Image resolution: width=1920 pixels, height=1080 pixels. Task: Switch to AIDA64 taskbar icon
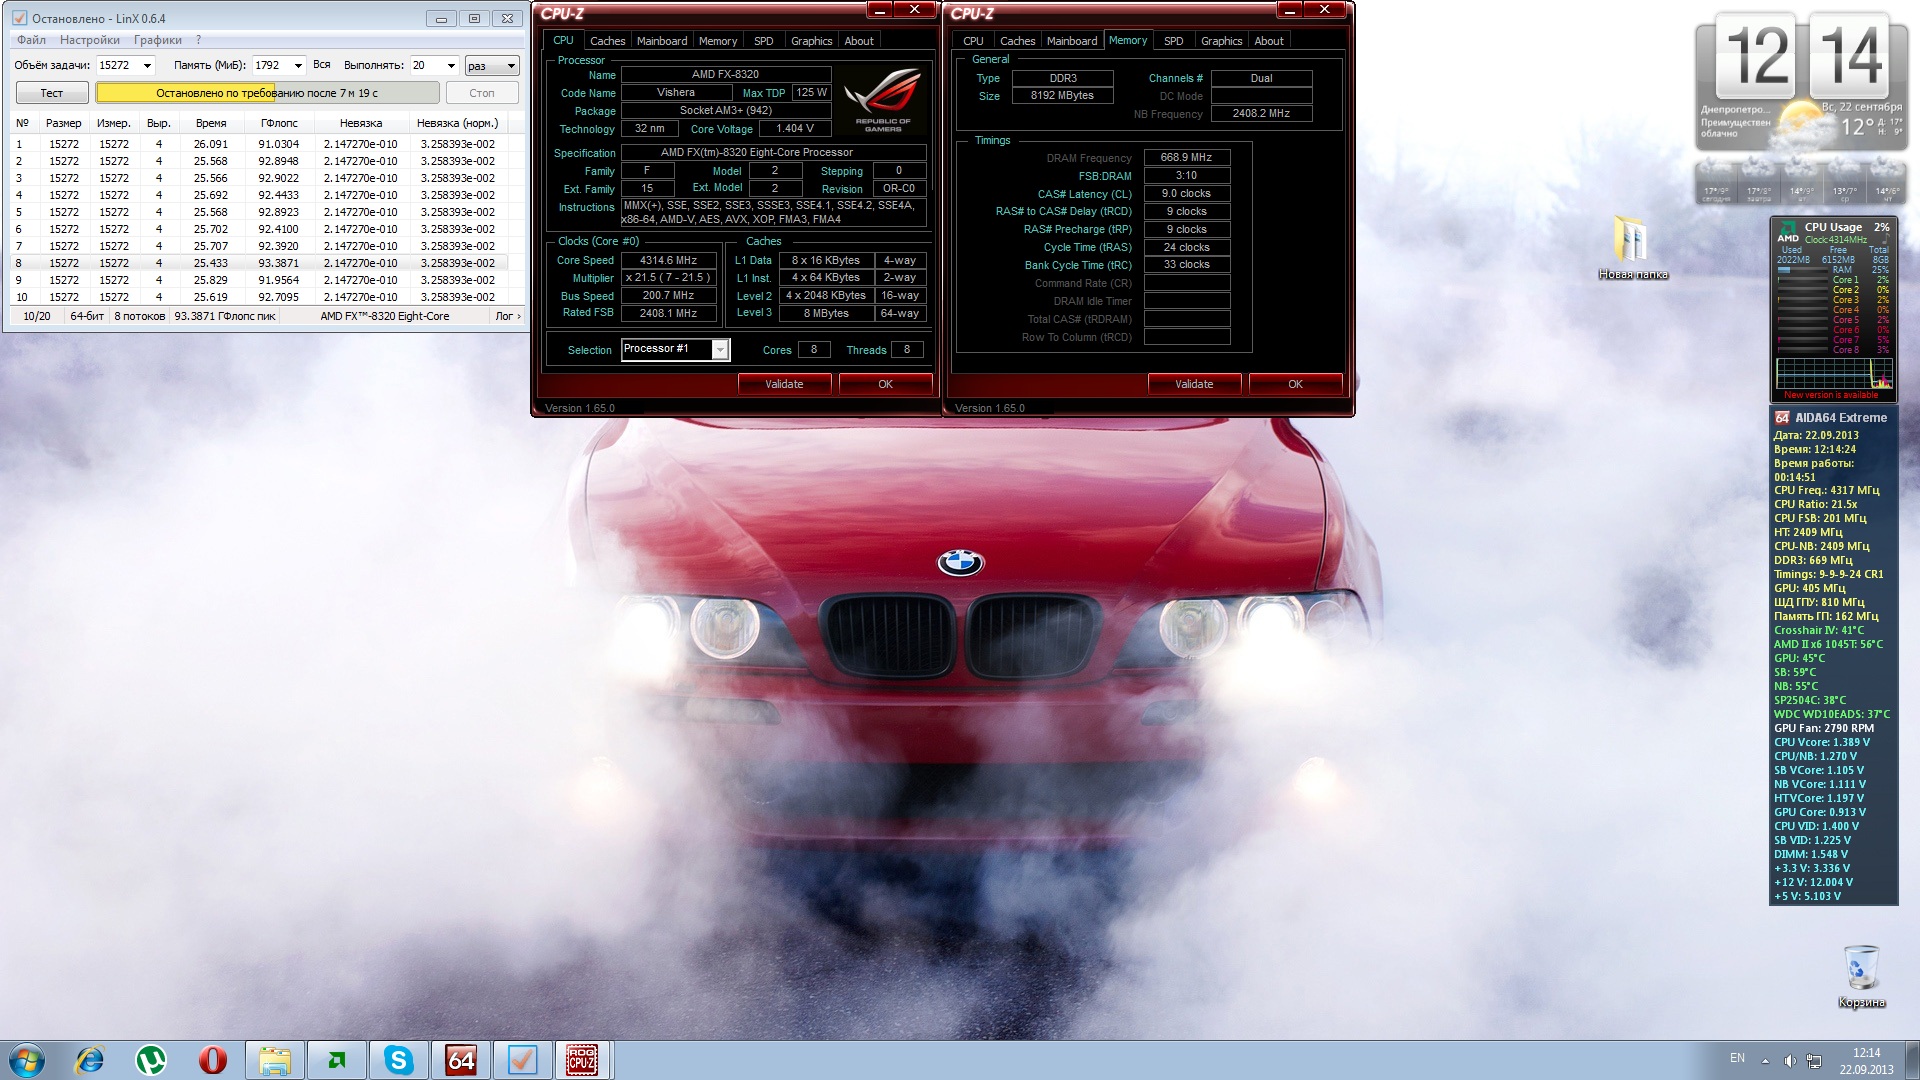pos(461,1060)
